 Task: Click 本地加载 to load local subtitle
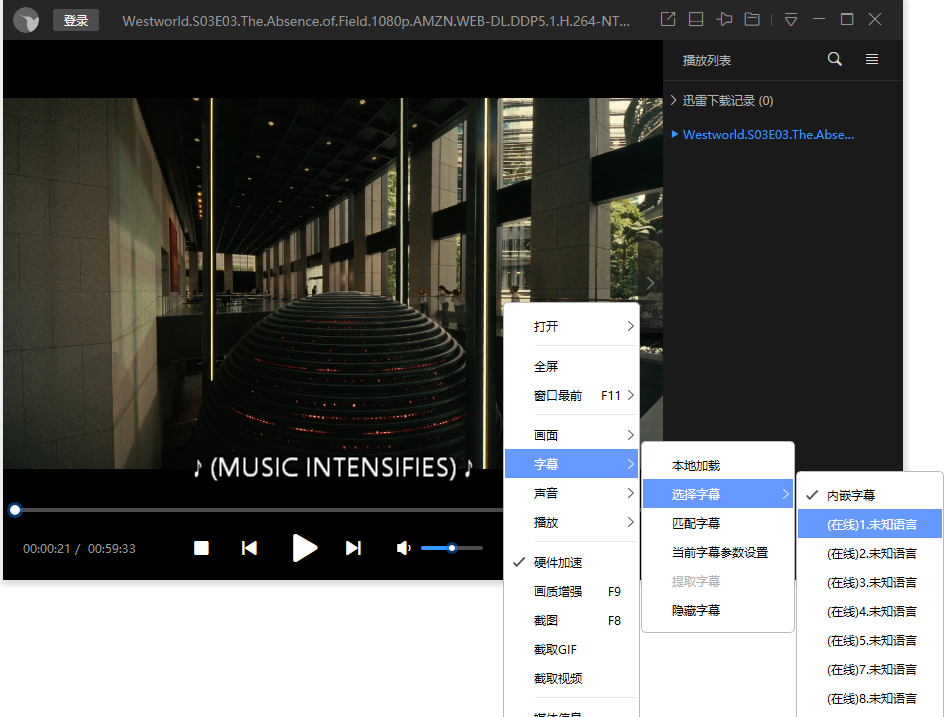pos(695,466)
